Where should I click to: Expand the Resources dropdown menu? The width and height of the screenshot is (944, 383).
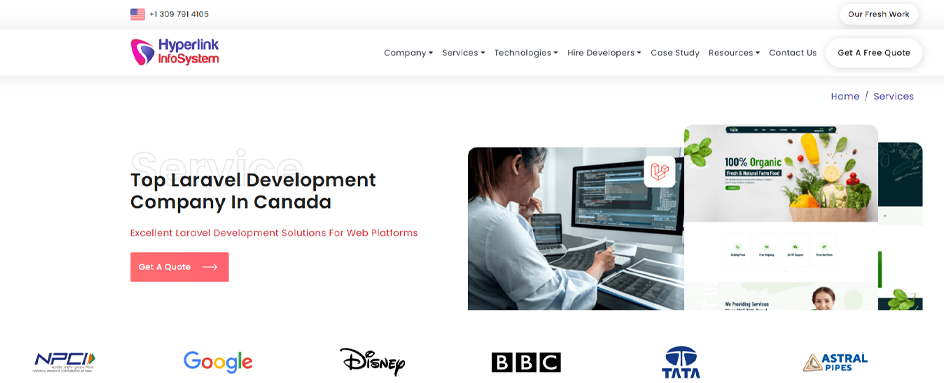tap(734, 53)
